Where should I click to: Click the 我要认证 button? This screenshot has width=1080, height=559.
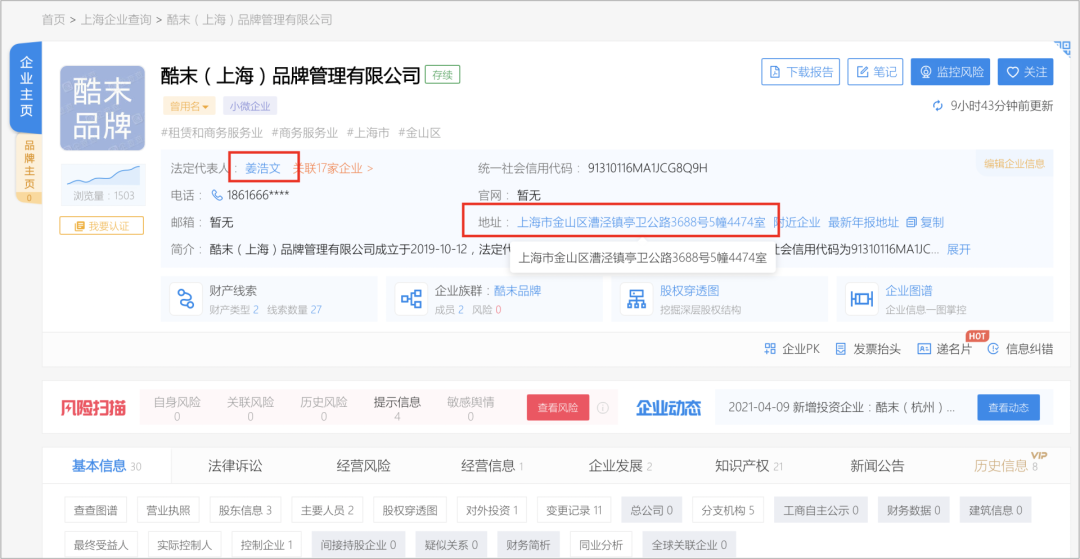(102, 226)
